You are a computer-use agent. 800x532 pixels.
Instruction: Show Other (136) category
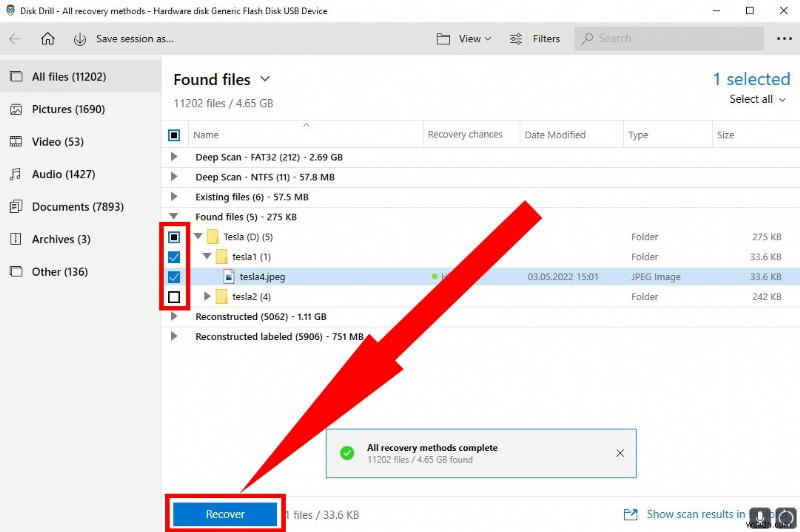click(x=81, y=272)
